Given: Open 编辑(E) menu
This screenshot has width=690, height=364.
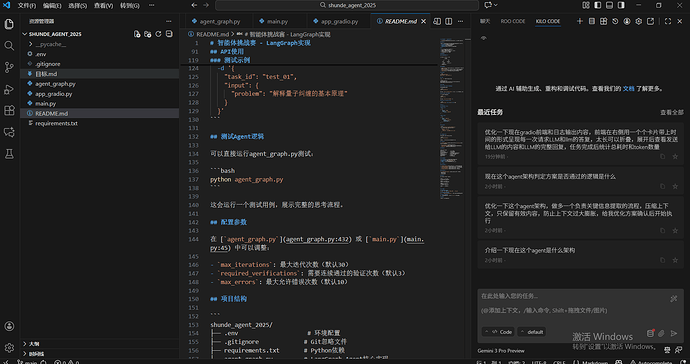Looking at the screenshot, I should (x=52, y=5).
